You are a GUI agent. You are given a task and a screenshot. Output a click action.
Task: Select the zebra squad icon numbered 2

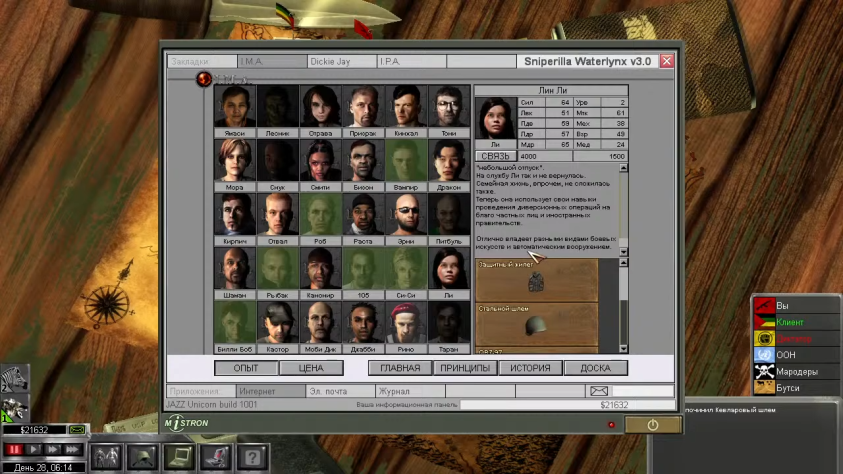(x=15, y=378)
